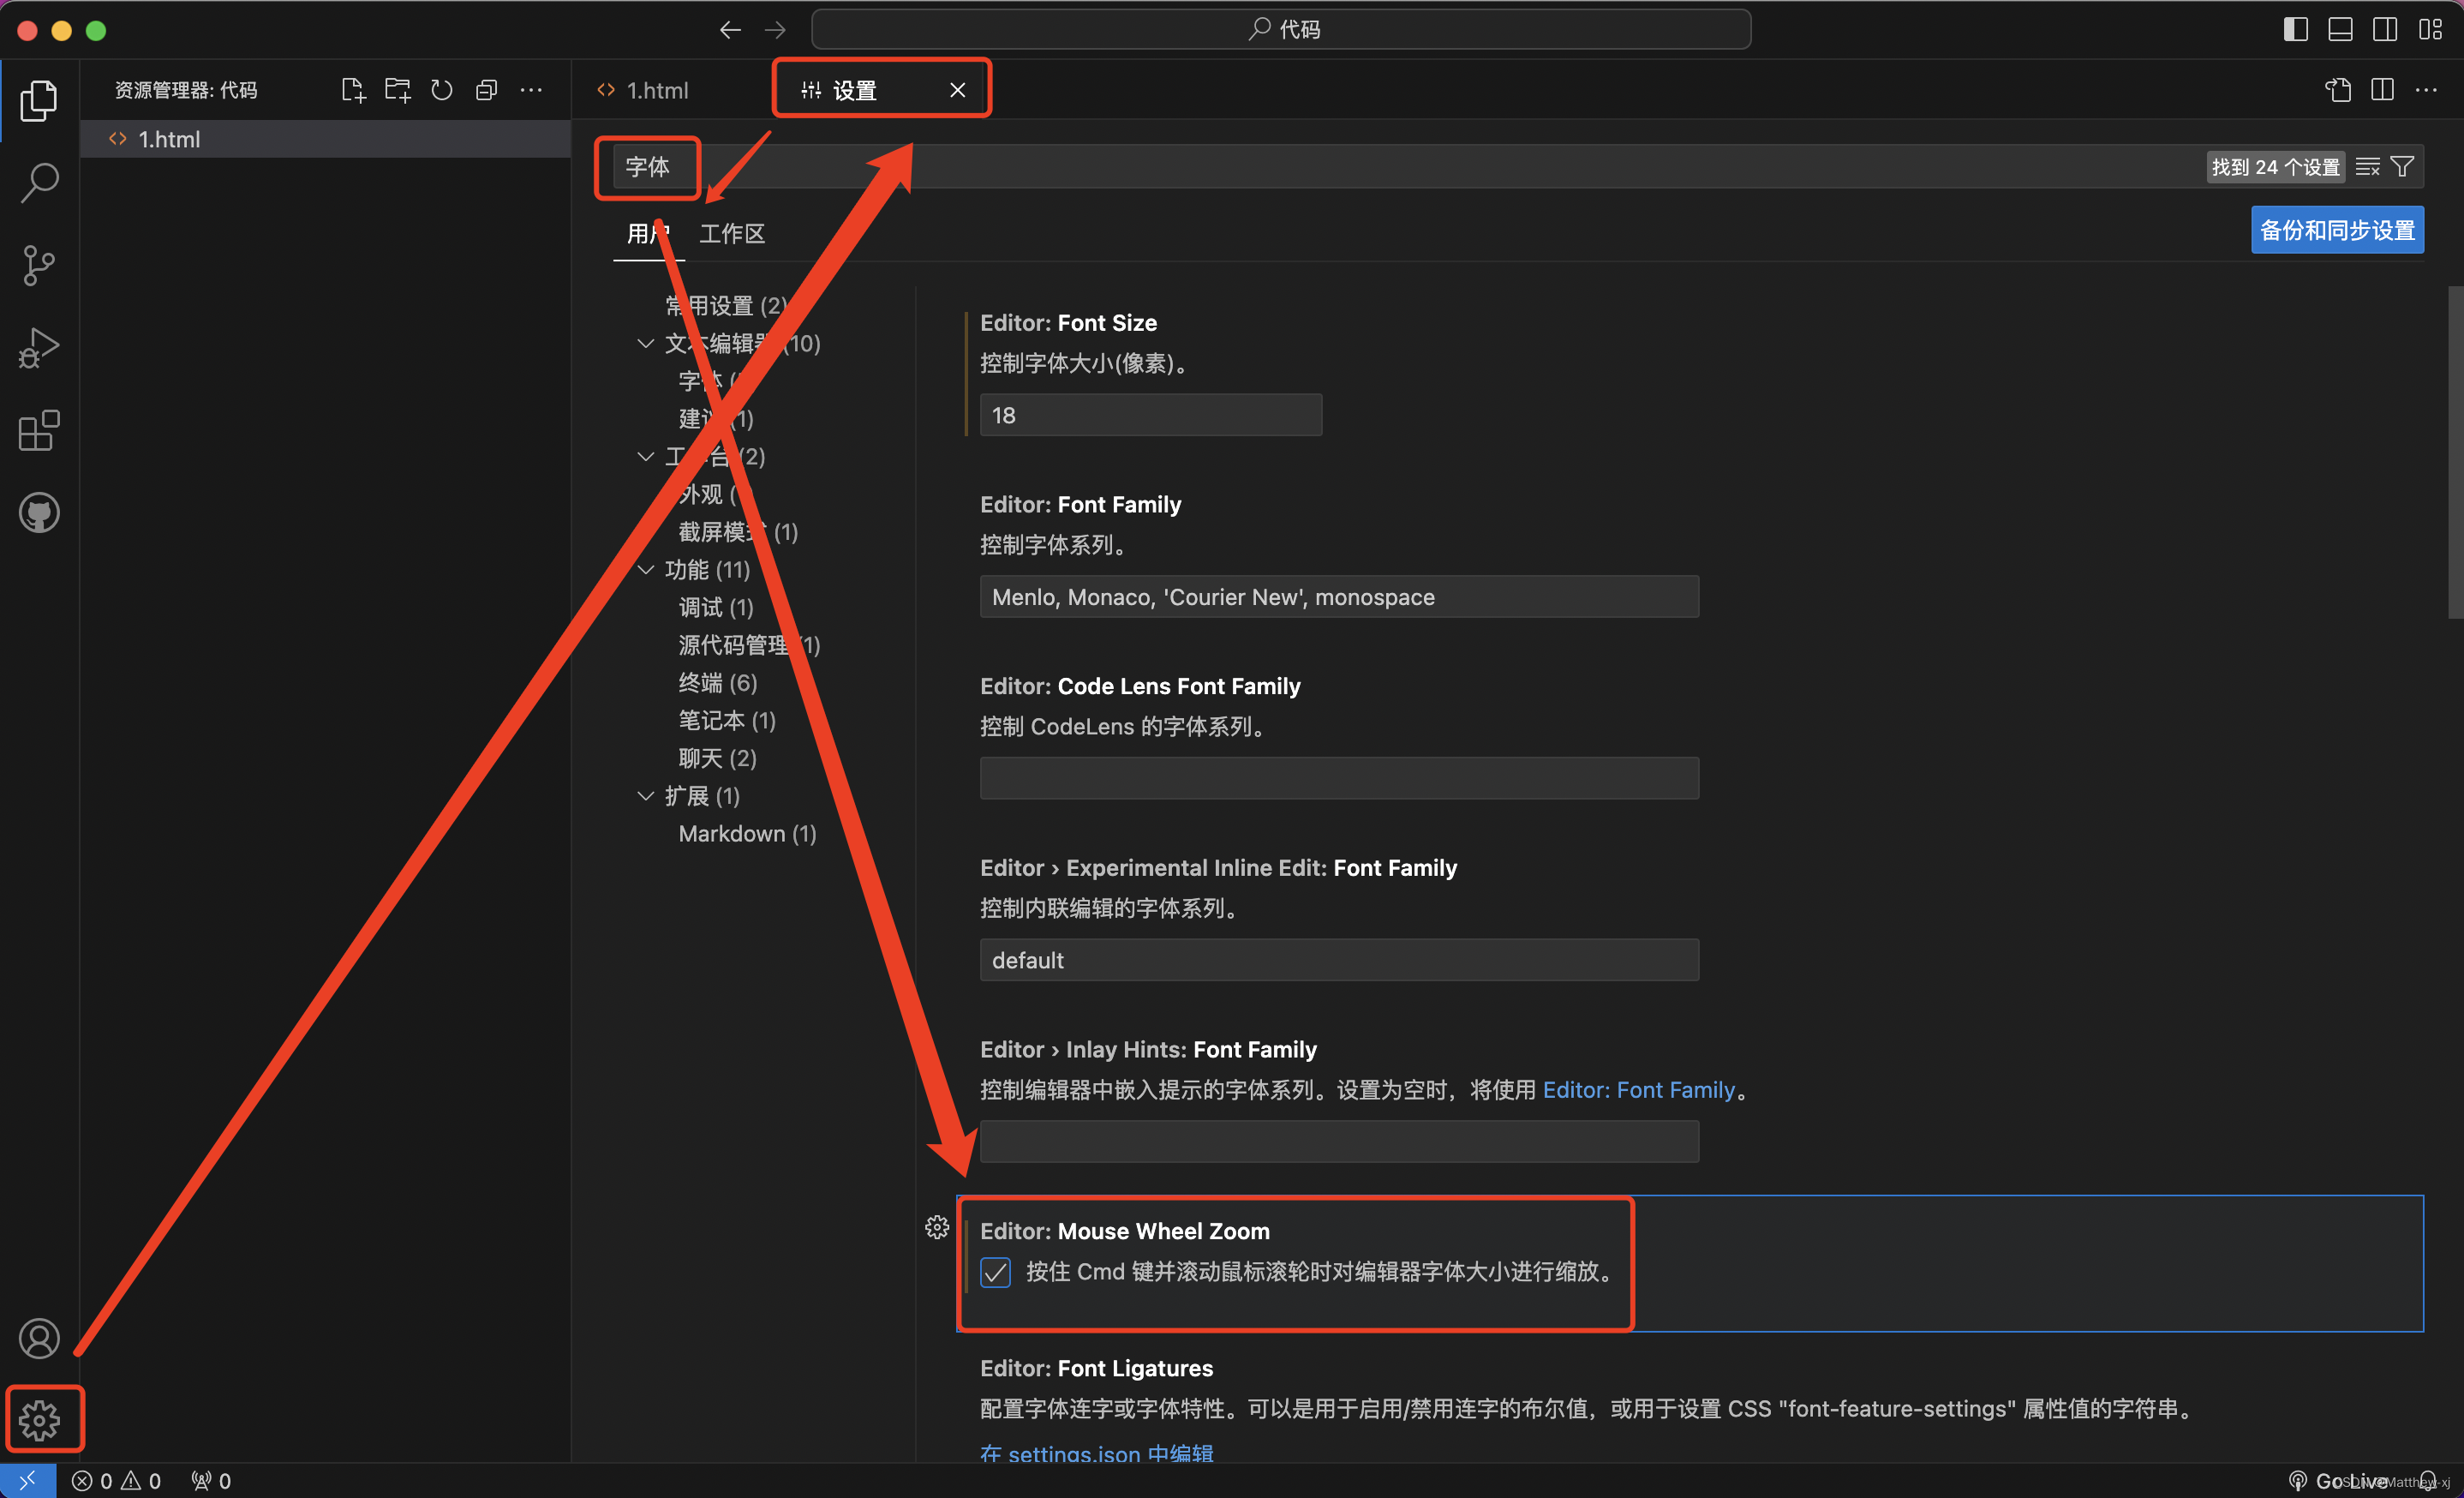
Task: Open Source Control view icon
Action: tap(39, 265)
